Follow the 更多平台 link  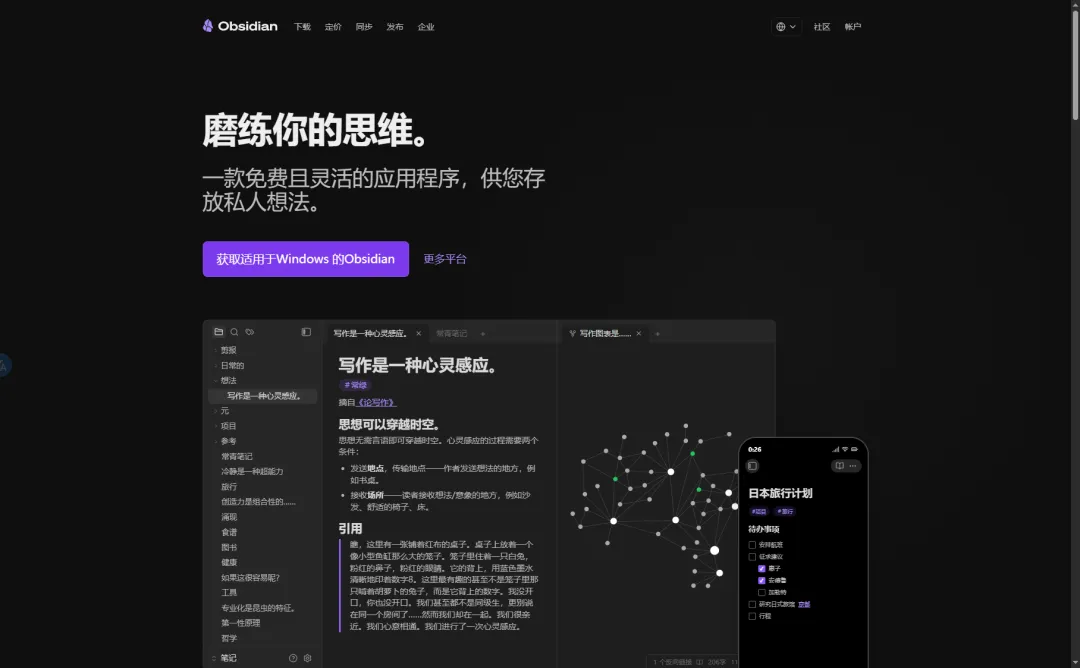(445, 259)
